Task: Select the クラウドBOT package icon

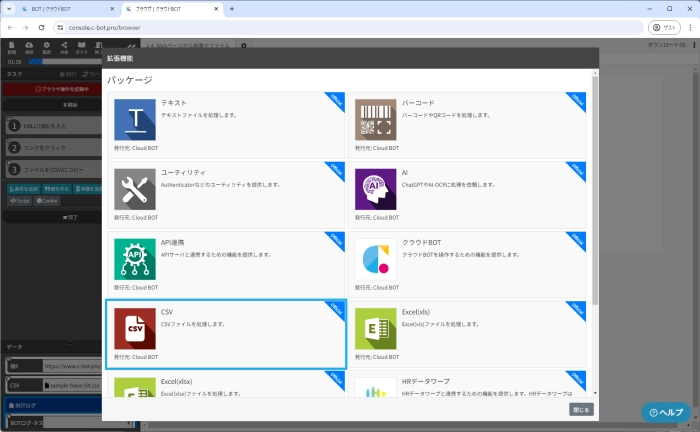Action: 376,258
